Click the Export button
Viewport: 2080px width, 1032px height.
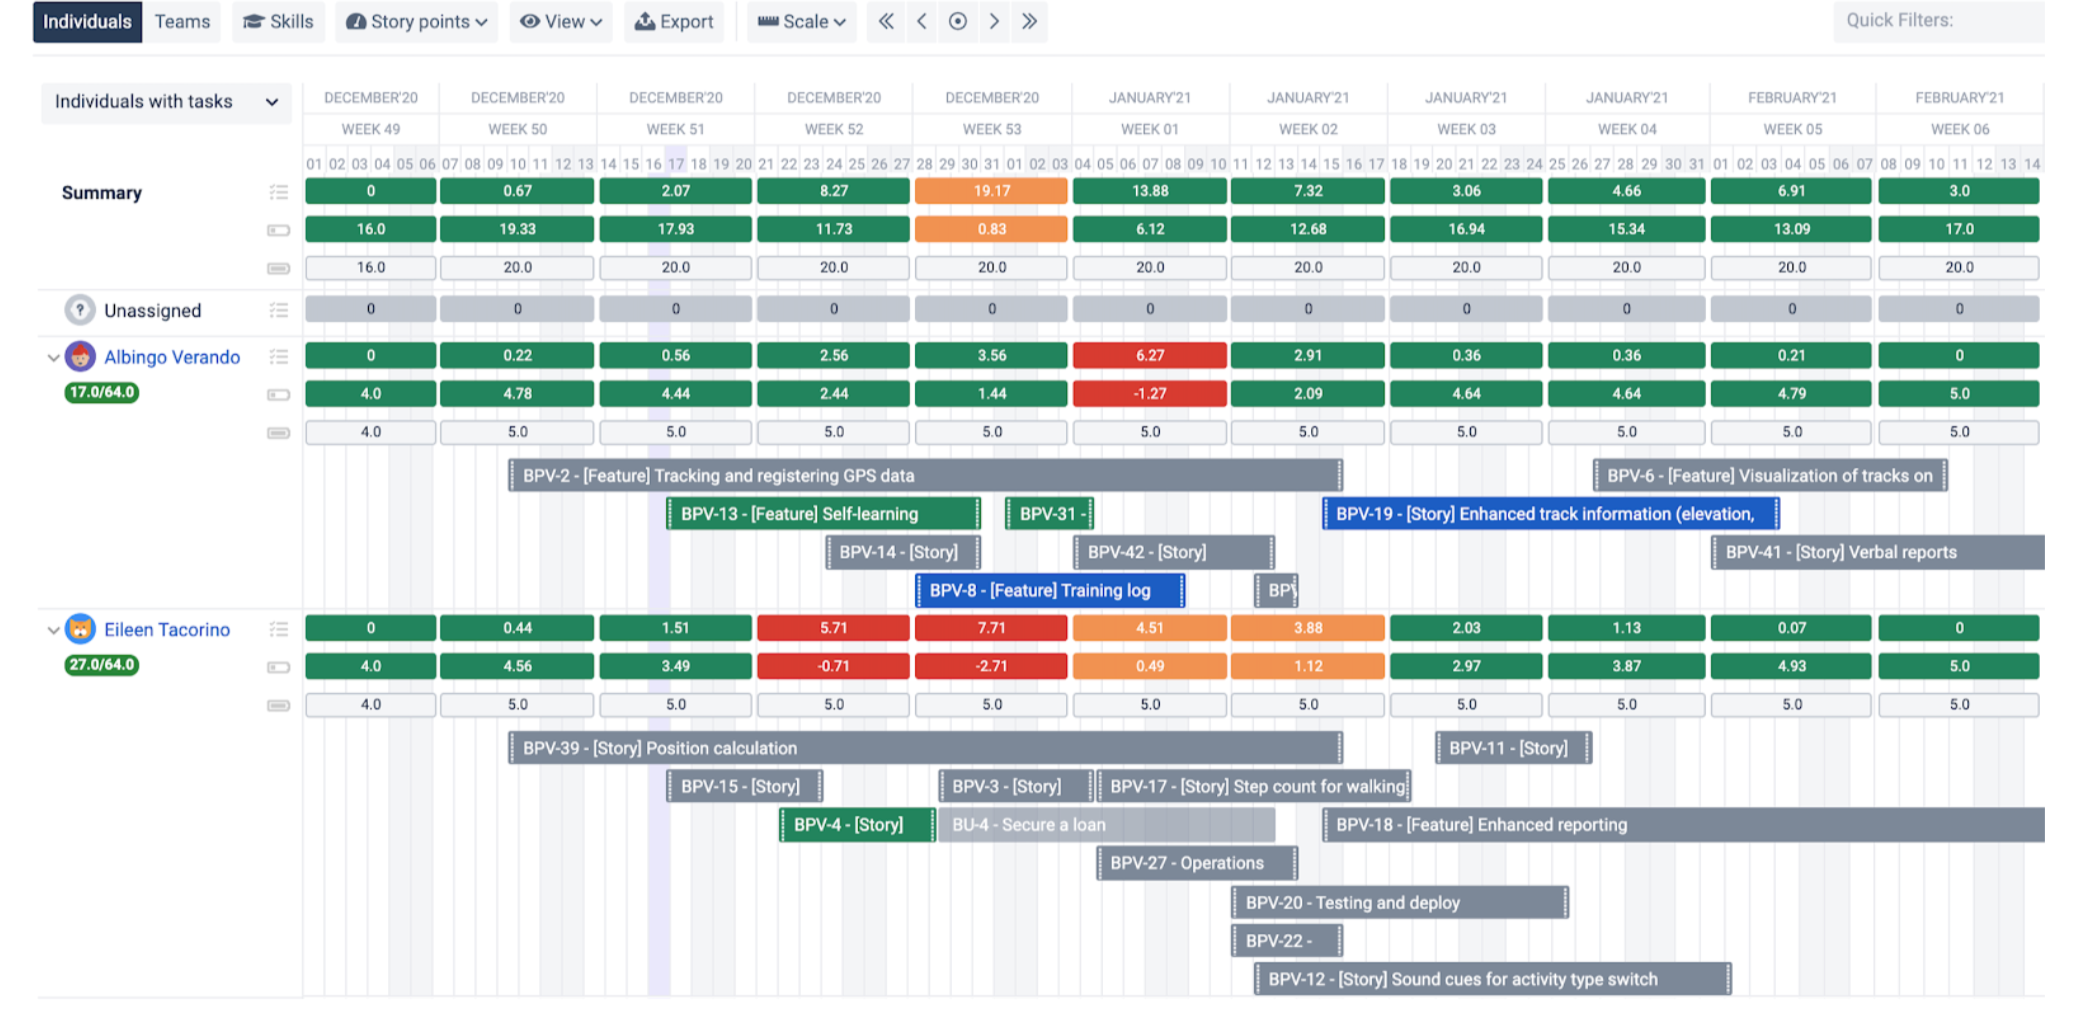pos(674,21)
